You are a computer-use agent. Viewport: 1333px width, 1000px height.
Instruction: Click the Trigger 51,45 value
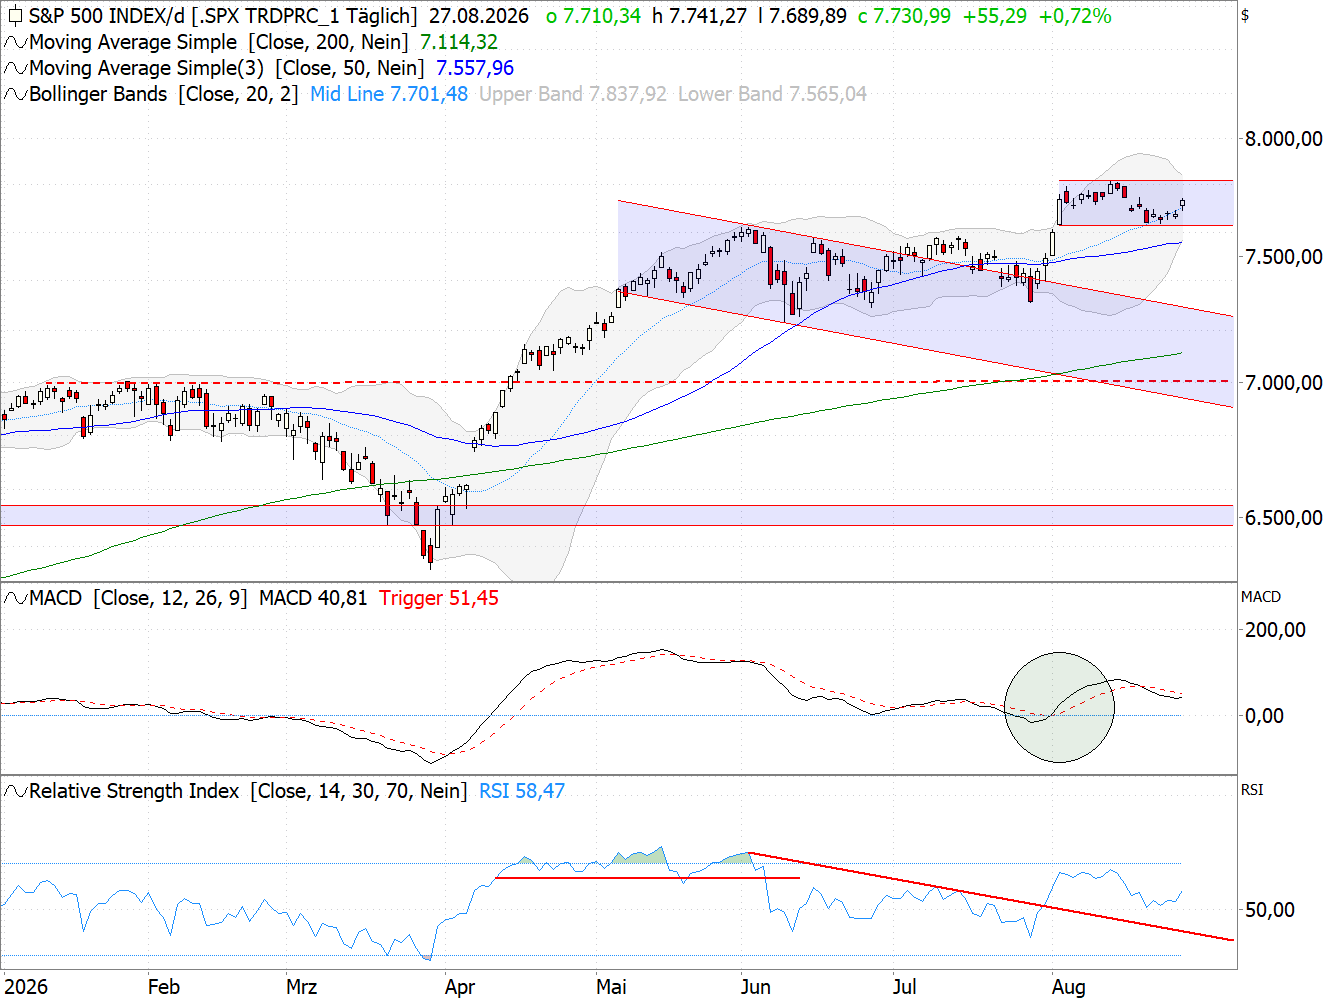click(439, 598)
